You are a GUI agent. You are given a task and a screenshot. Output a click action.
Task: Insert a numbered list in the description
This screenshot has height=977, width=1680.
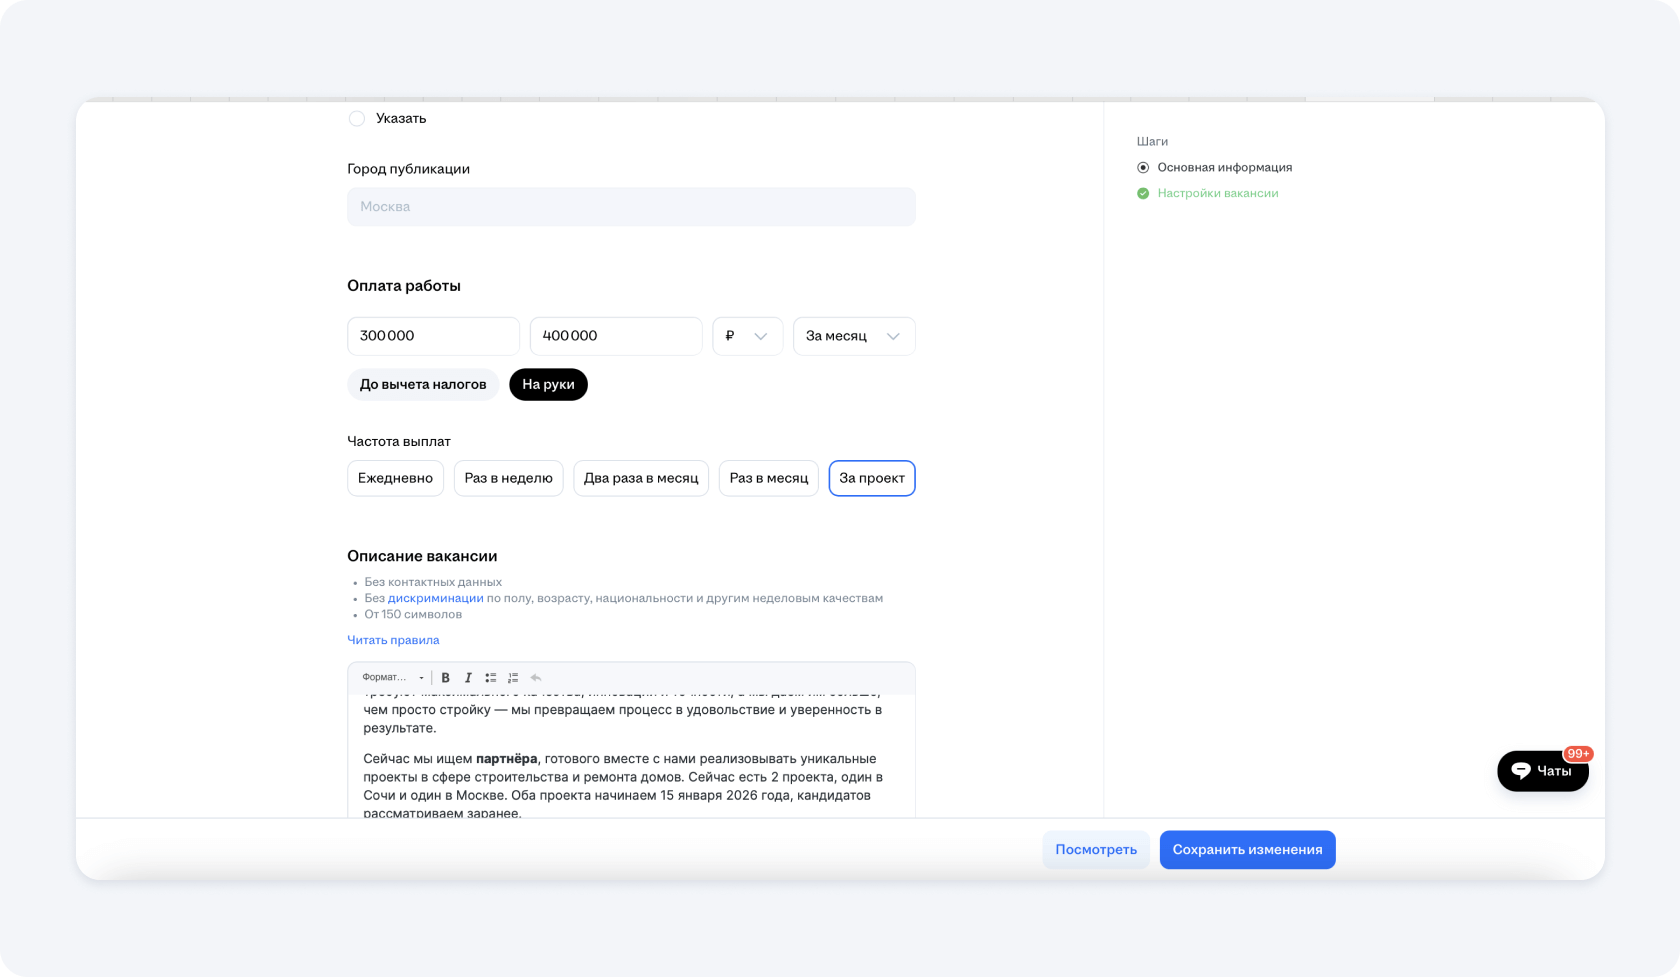513,678
